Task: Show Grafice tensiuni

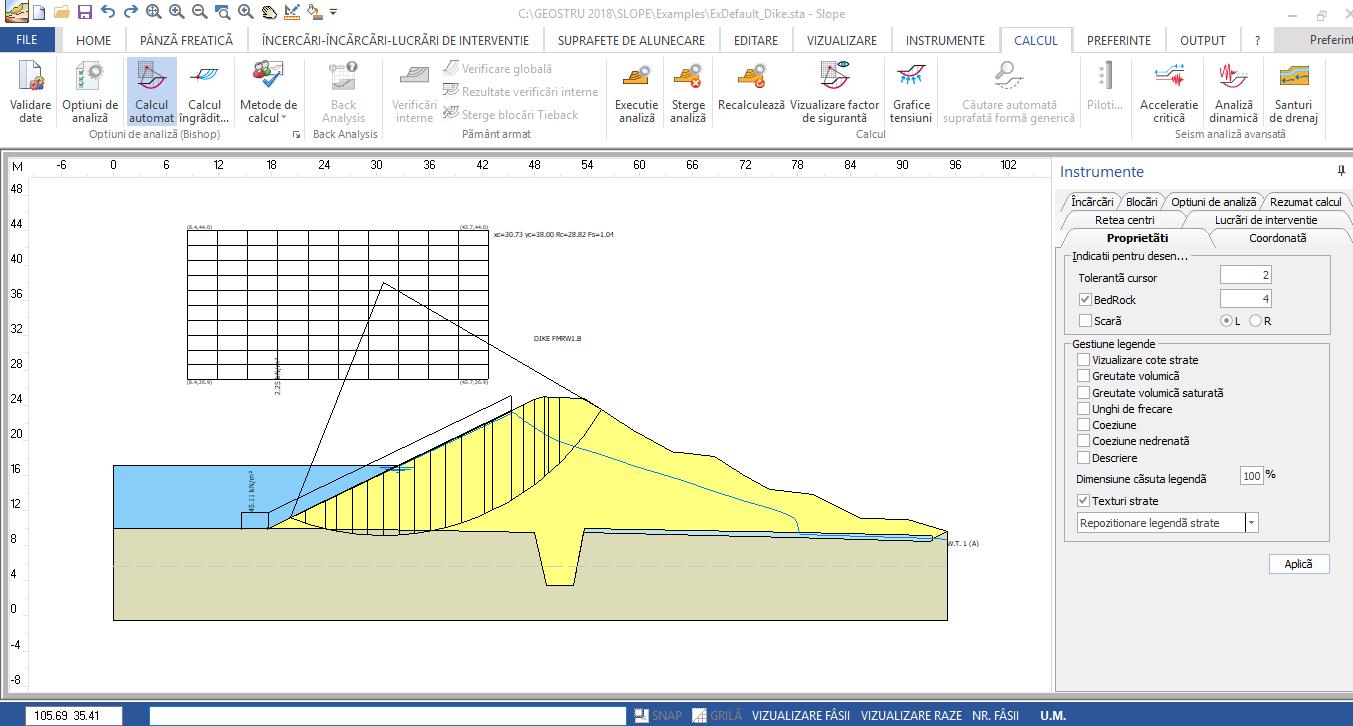Action: (x=911, y=92)
